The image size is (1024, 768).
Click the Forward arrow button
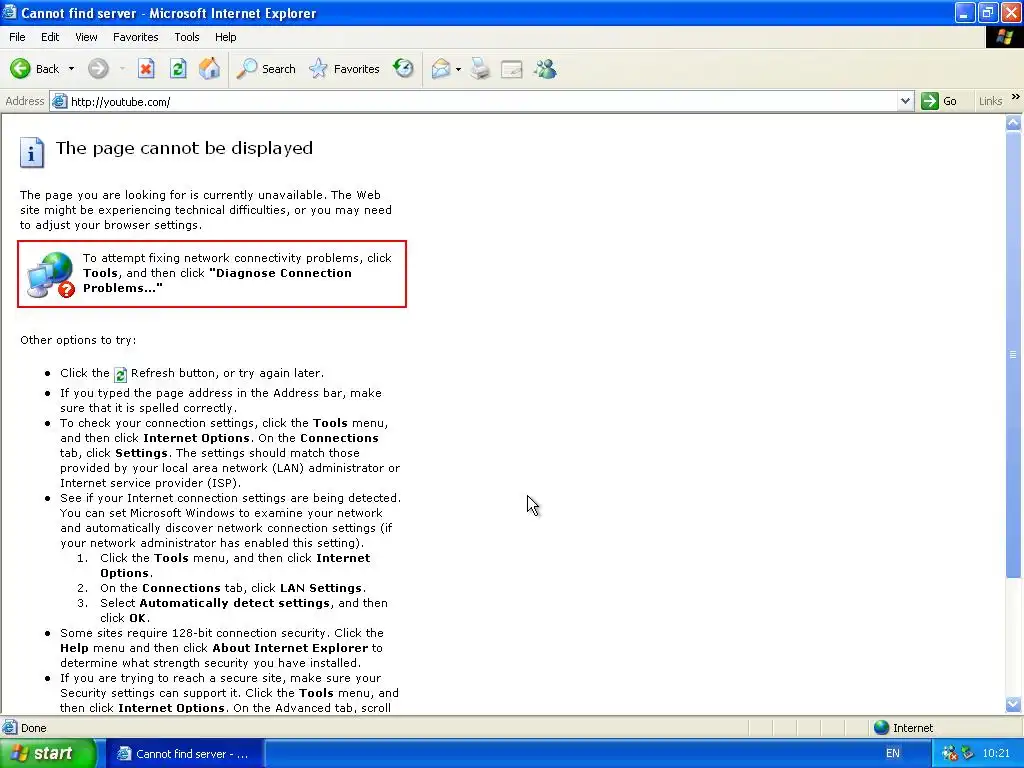(98, 69)
